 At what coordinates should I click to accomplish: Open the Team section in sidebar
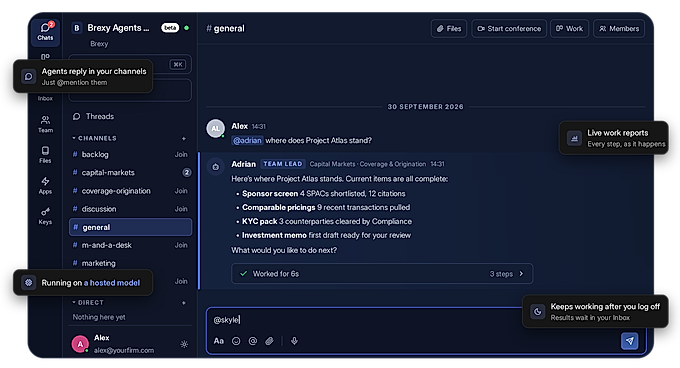coord(45,124)
